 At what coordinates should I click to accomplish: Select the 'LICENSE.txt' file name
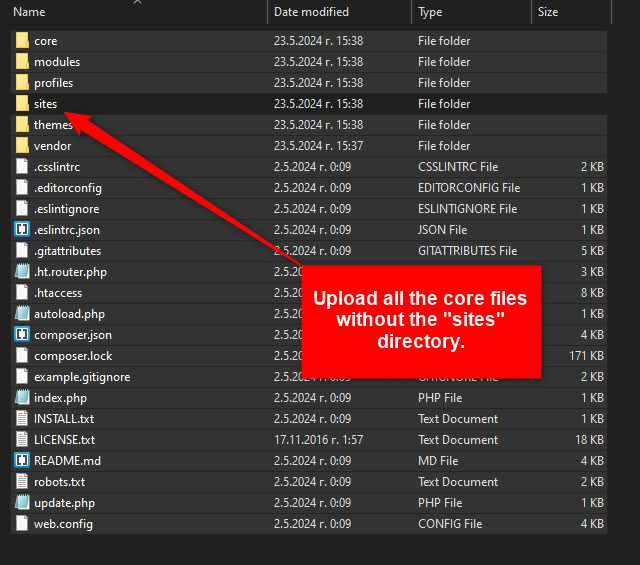pos(64,440)
